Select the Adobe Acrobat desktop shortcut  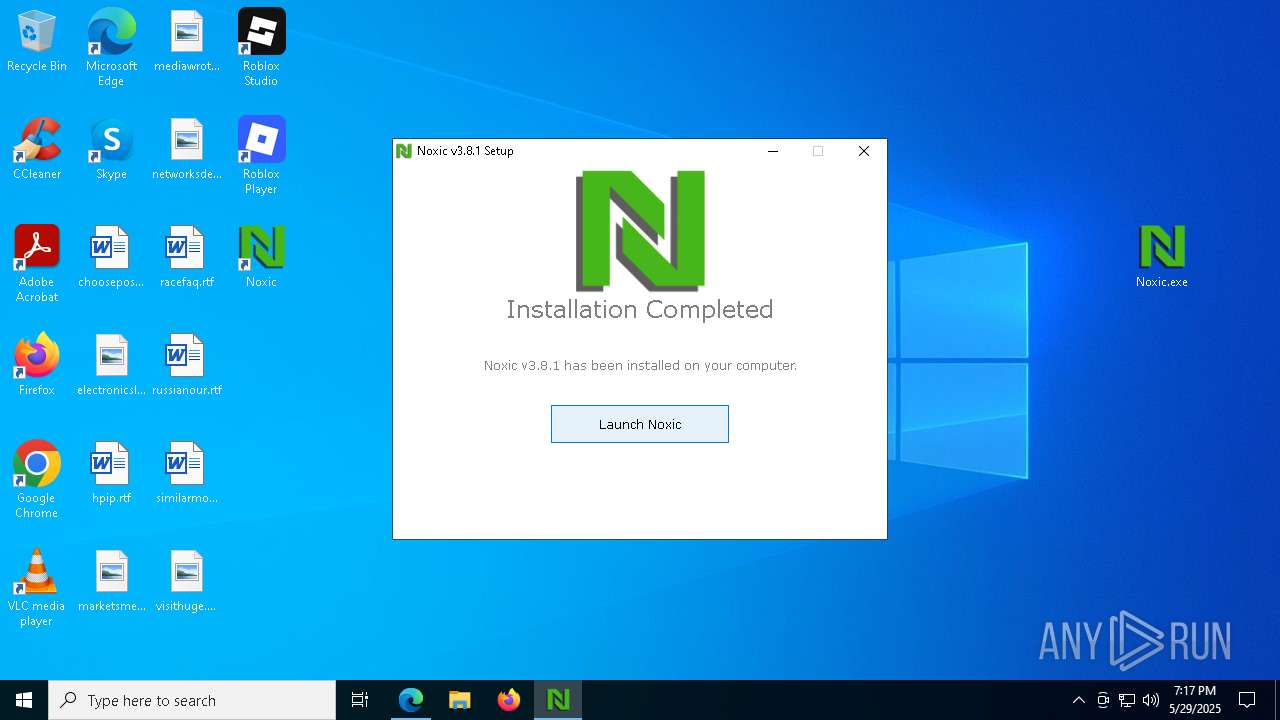tap(37, 264)
